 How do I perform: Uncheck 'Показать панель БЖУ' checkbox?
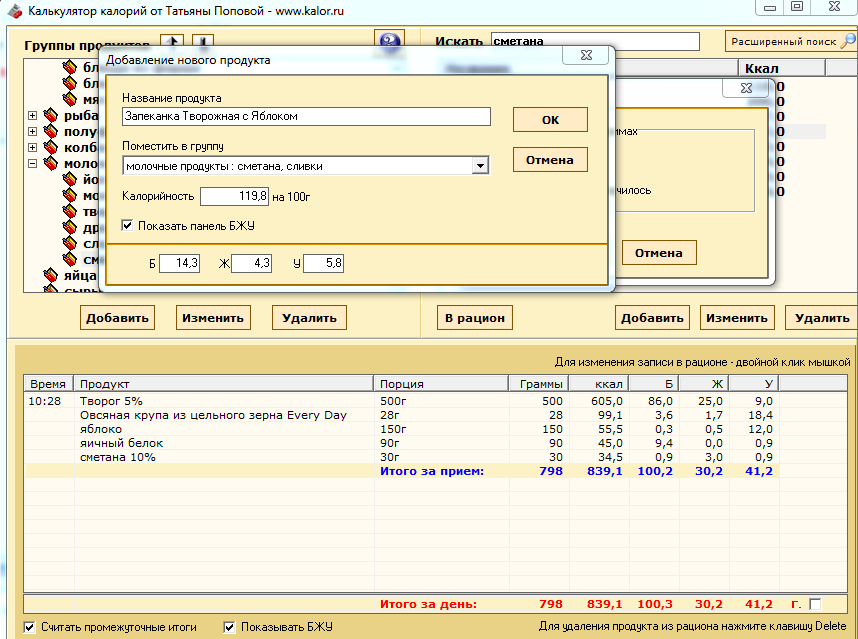point(127,225)
